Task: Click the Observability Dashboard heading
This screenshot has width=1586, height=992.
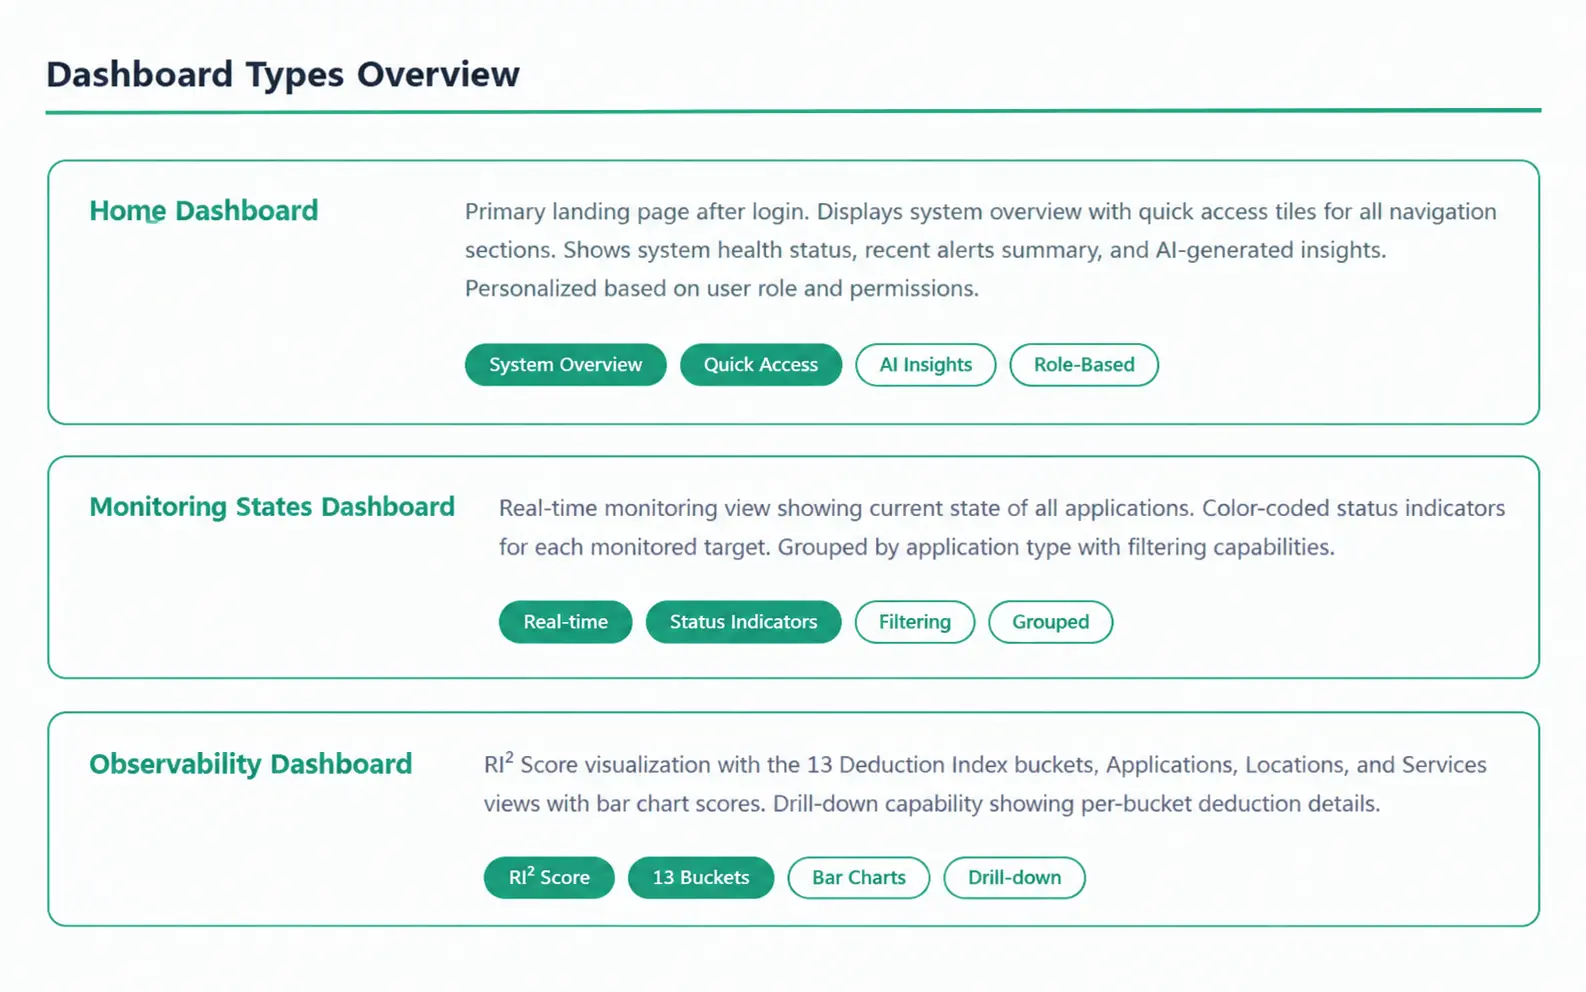Action: [x=251, y=764]
